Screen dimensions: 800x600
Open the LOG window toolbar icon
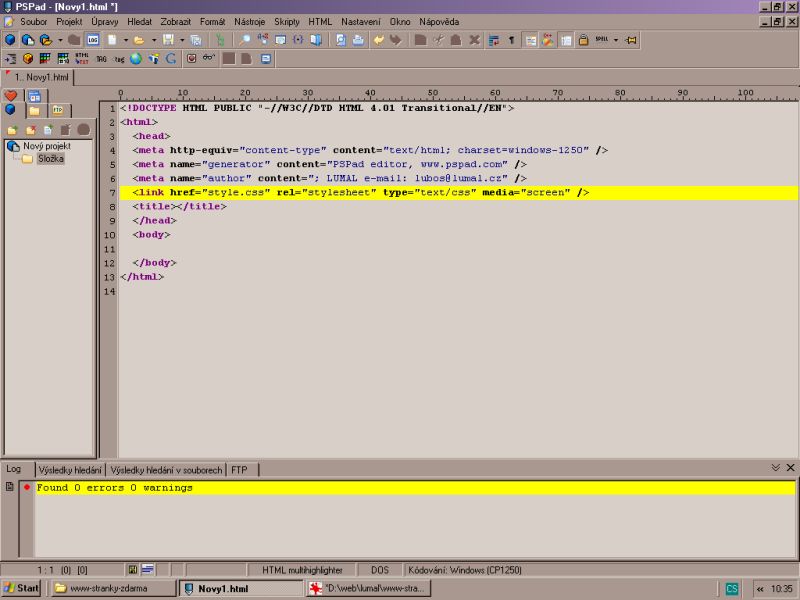click(x=93, y=40)
